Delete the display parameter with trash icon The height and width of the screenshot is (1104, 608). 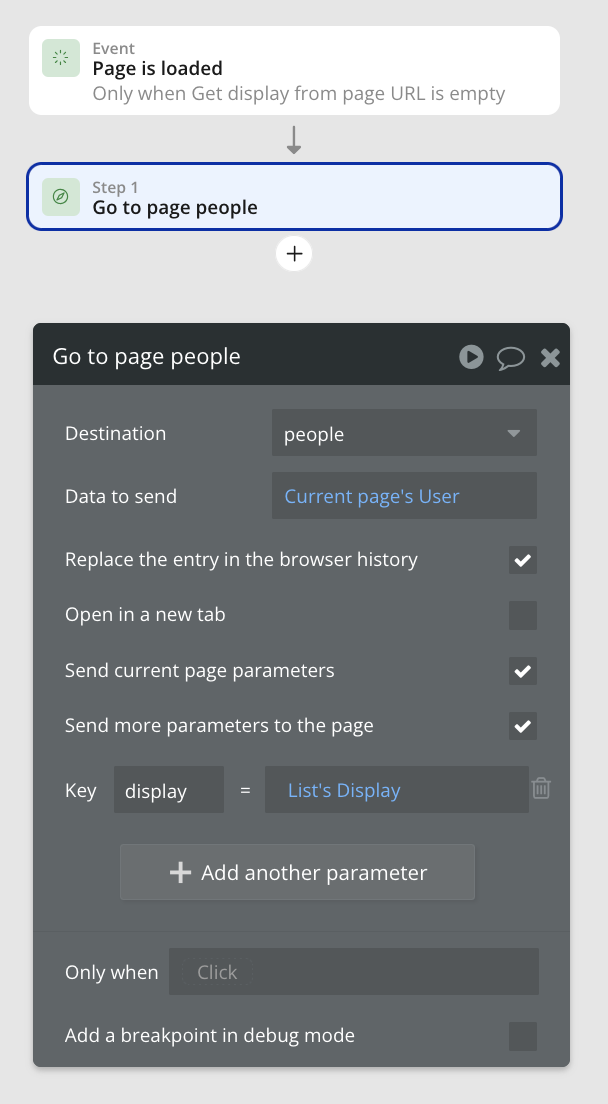(x=540, y=789)
